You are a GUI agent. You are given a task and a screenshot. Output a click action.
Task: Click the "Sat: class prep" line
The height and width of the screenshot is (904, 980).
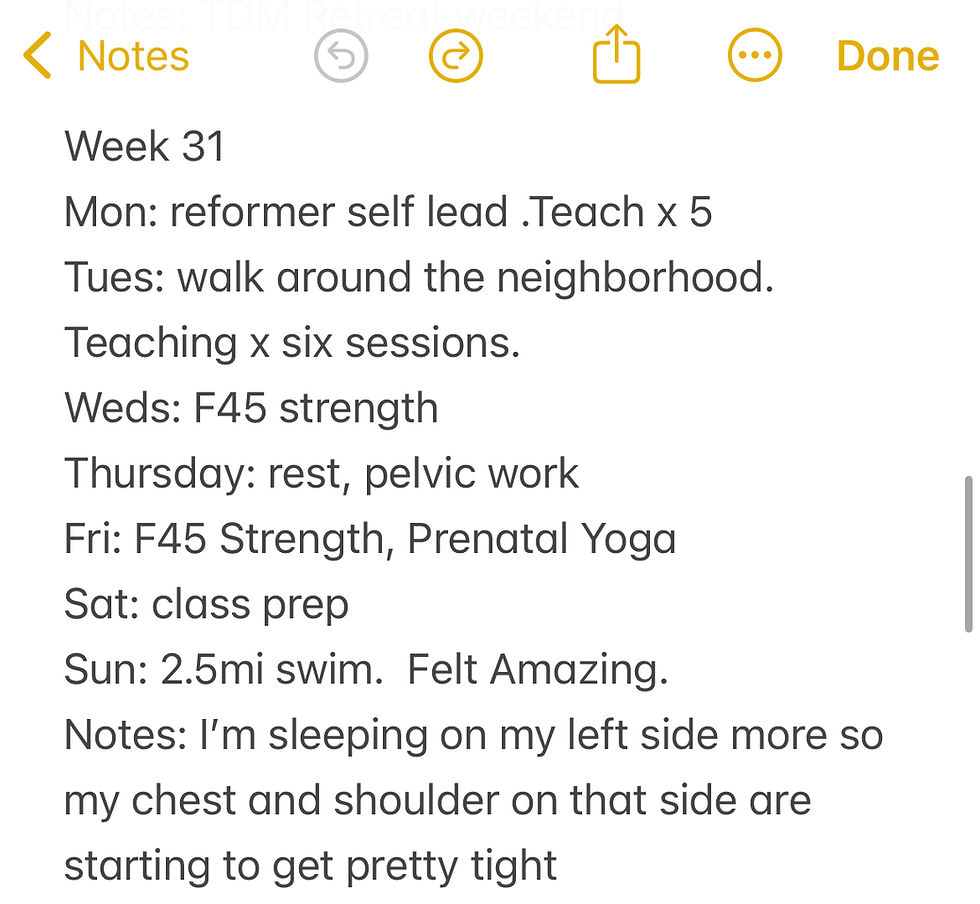[206, 605]
